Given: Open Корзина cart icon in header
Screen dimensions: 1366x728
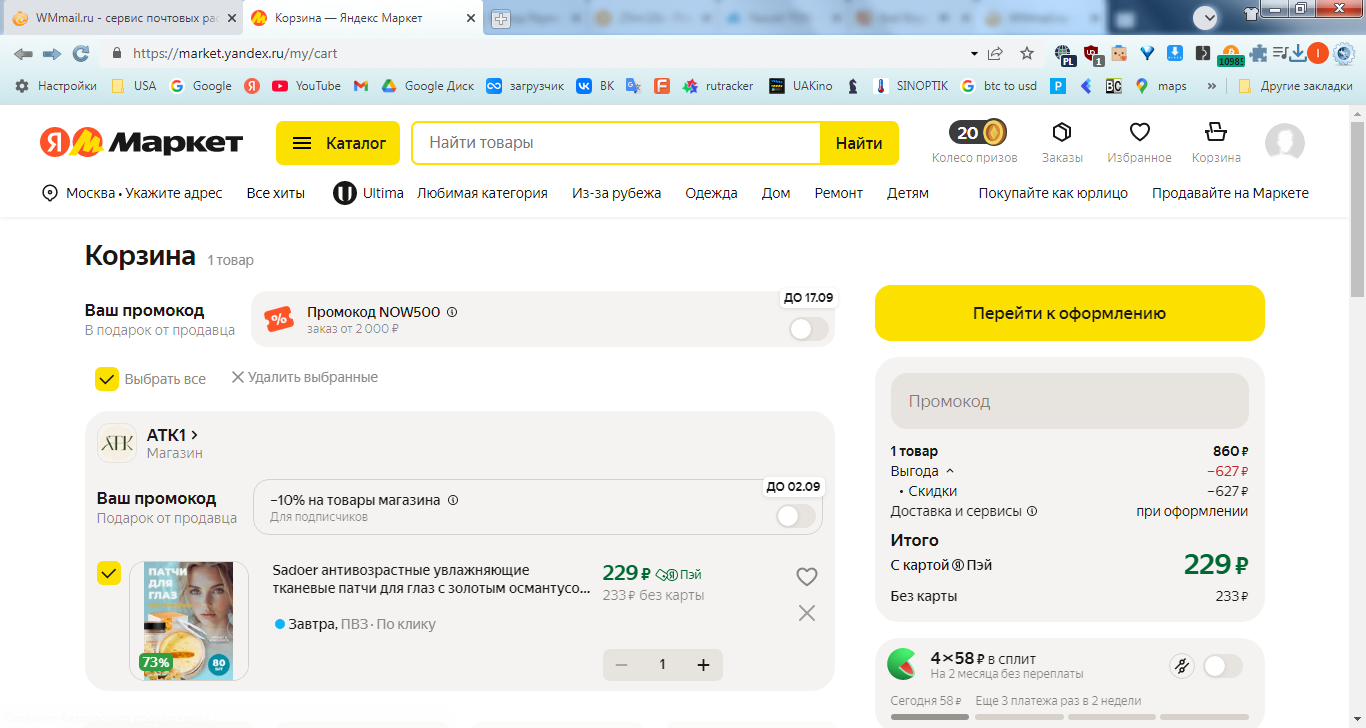Looking at the screenshot, I should [x=1216, y=132].
